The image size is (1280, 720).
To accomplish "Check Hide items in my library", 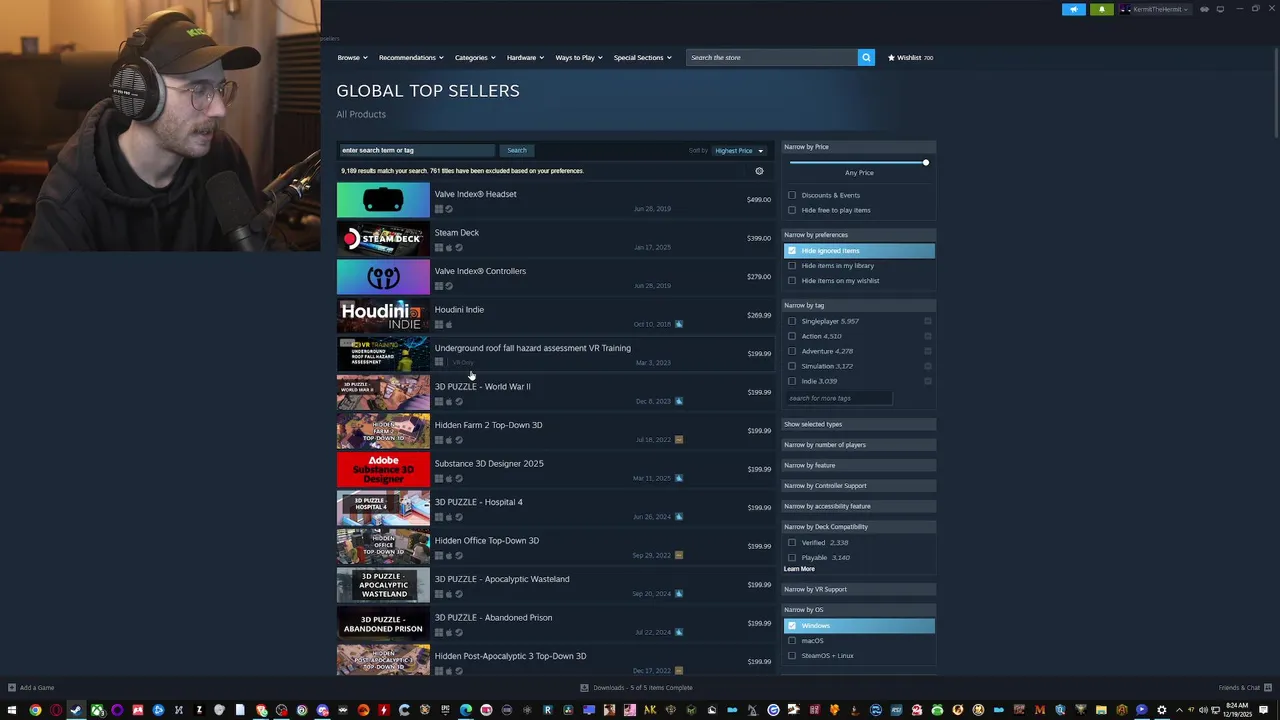I will pyautogui.click(x=792, y=266).
